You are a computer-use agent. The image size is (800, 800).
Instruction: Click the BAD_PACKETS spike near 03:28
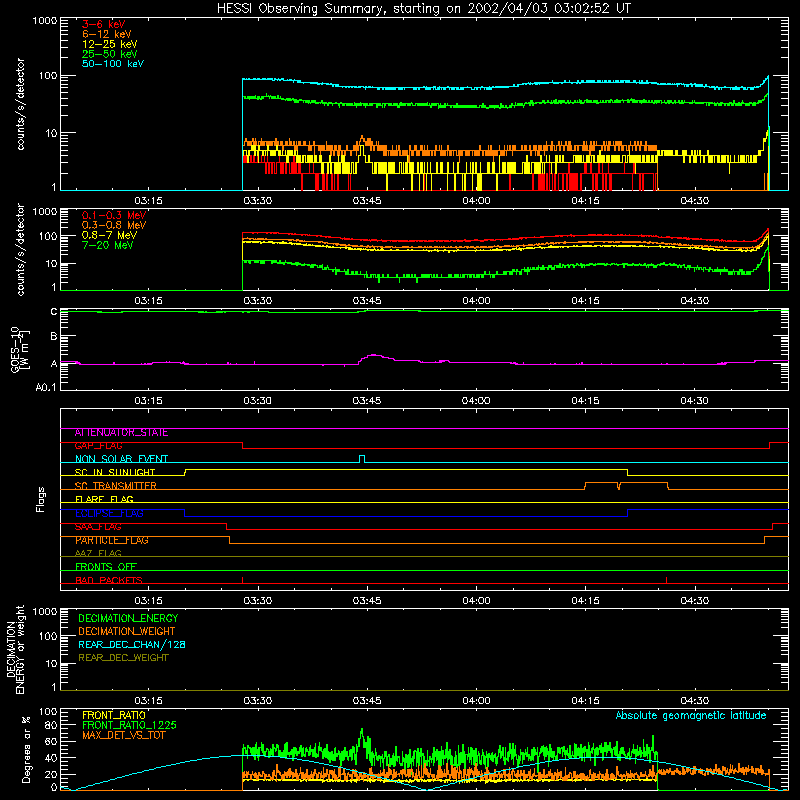pos(242,580)
